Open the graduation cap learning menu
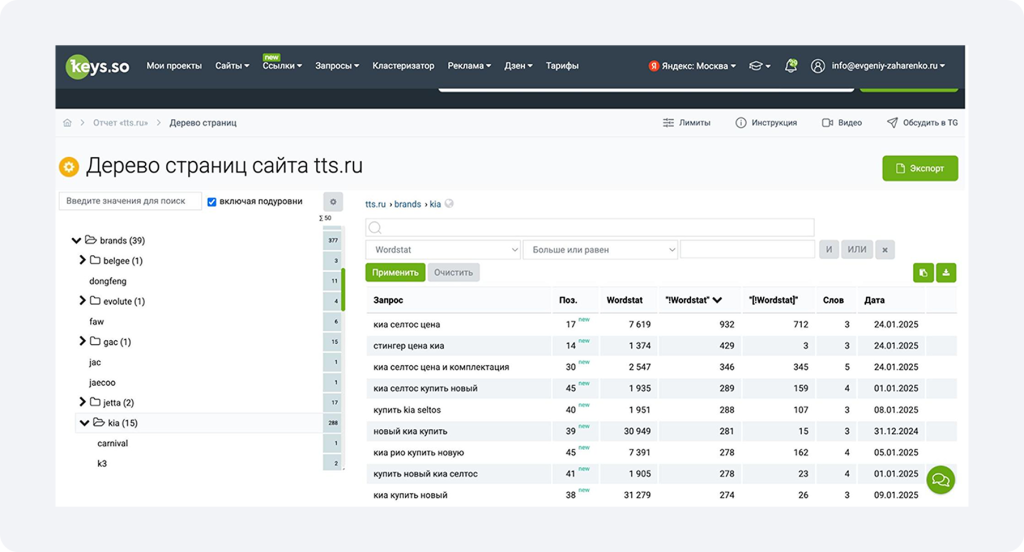Screen dimensions: 1024x552 (x=759, y=66)
